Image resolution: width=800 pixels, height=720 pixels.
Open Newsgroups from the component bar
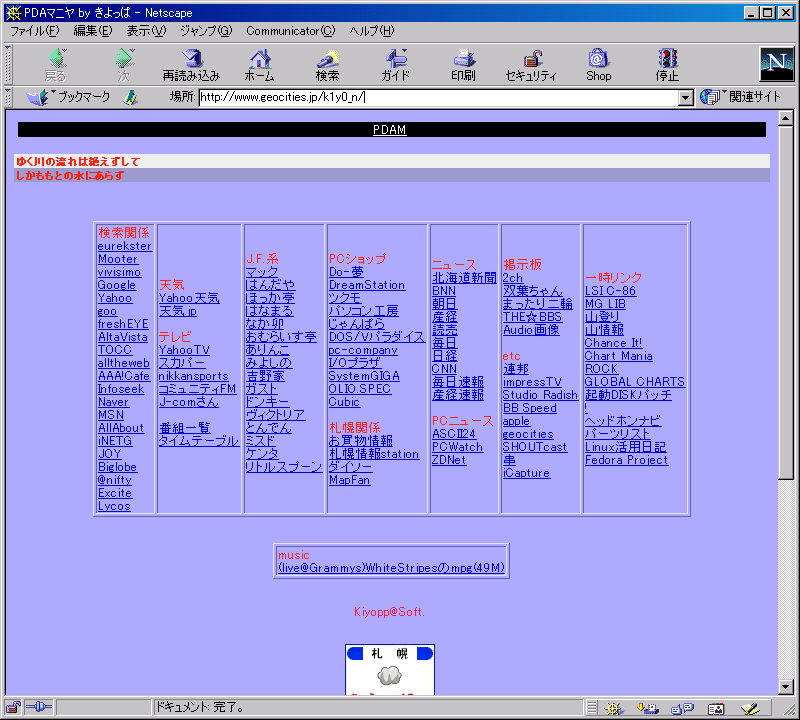point(682,708)
